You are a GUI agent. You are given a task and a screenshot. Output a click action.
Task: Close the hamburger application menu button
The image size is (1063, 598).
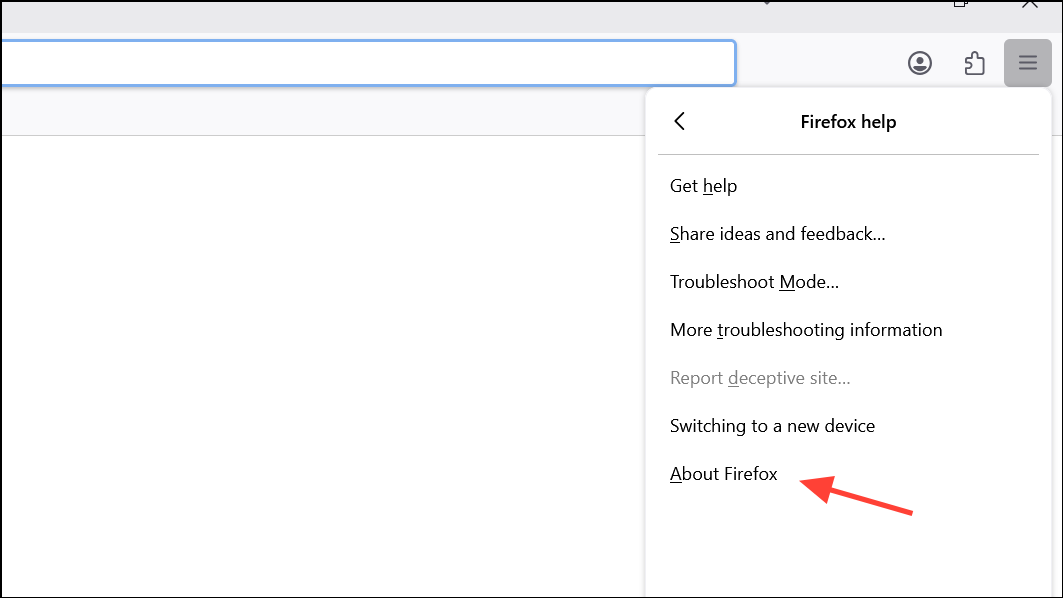point(1028,63)
